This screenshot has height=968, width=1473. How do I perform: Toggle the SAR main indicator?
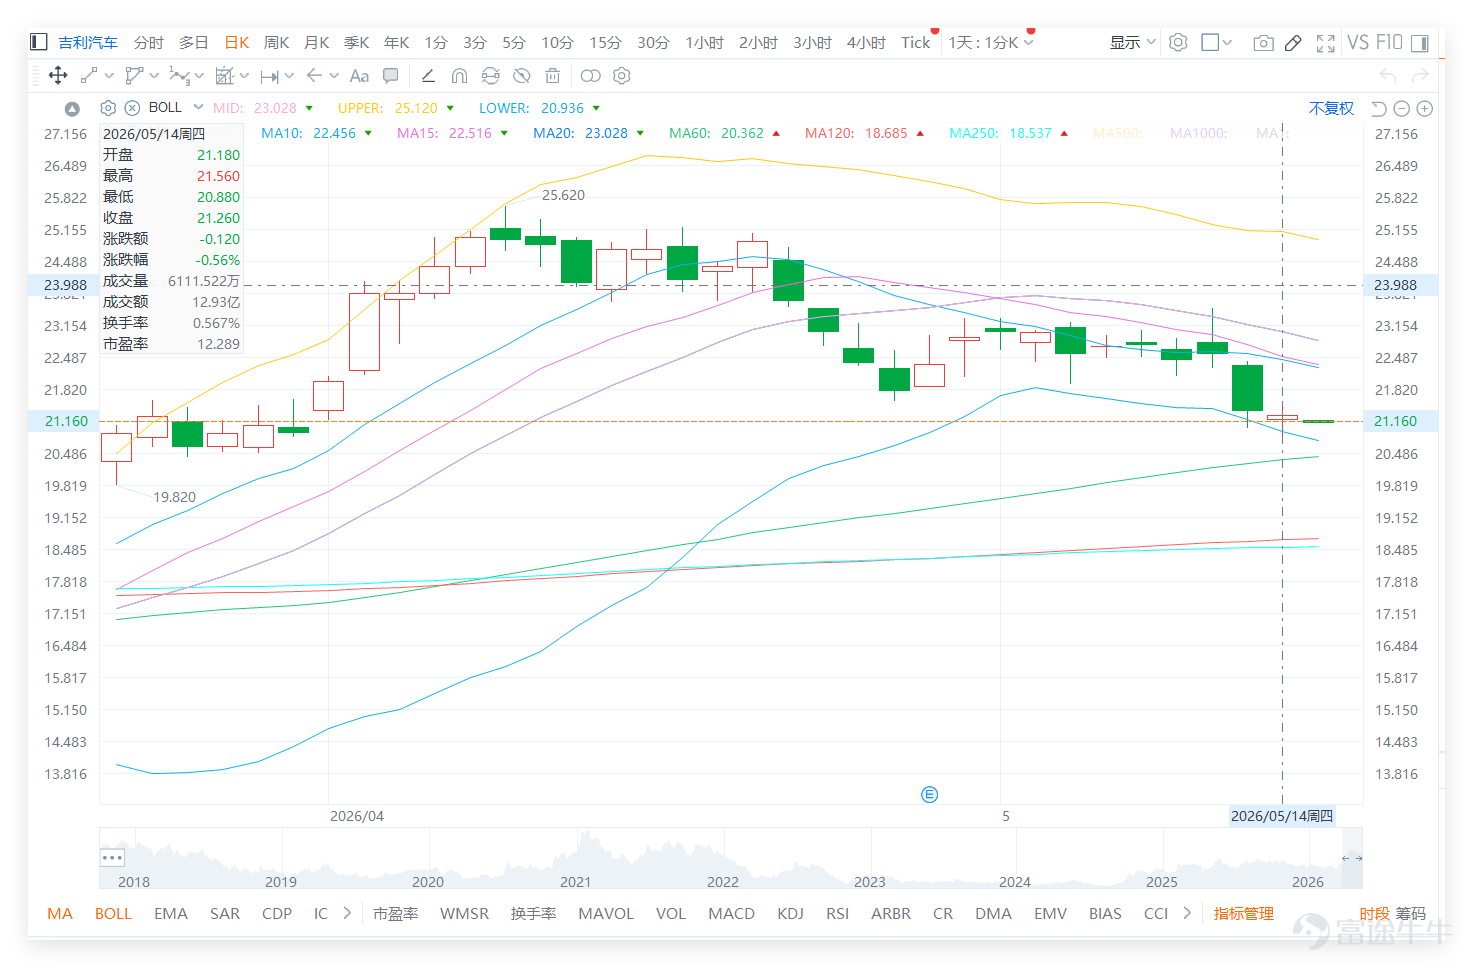(x=225, y=913)
